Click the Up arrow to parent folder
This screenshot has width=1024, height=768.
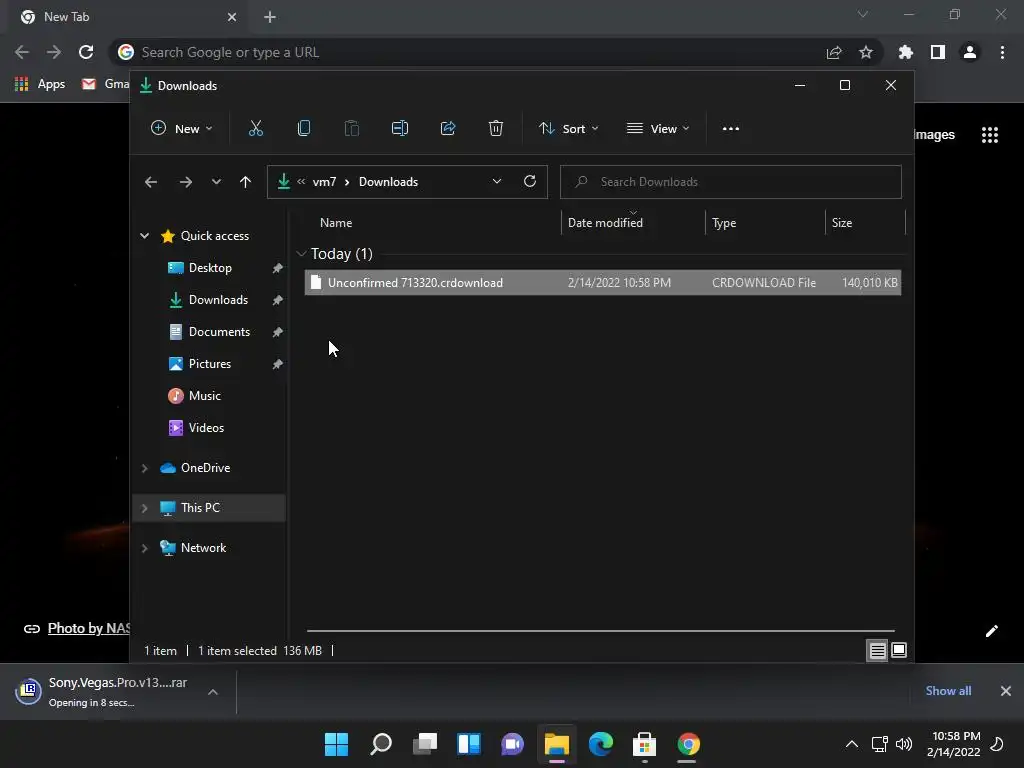(245, 182)
